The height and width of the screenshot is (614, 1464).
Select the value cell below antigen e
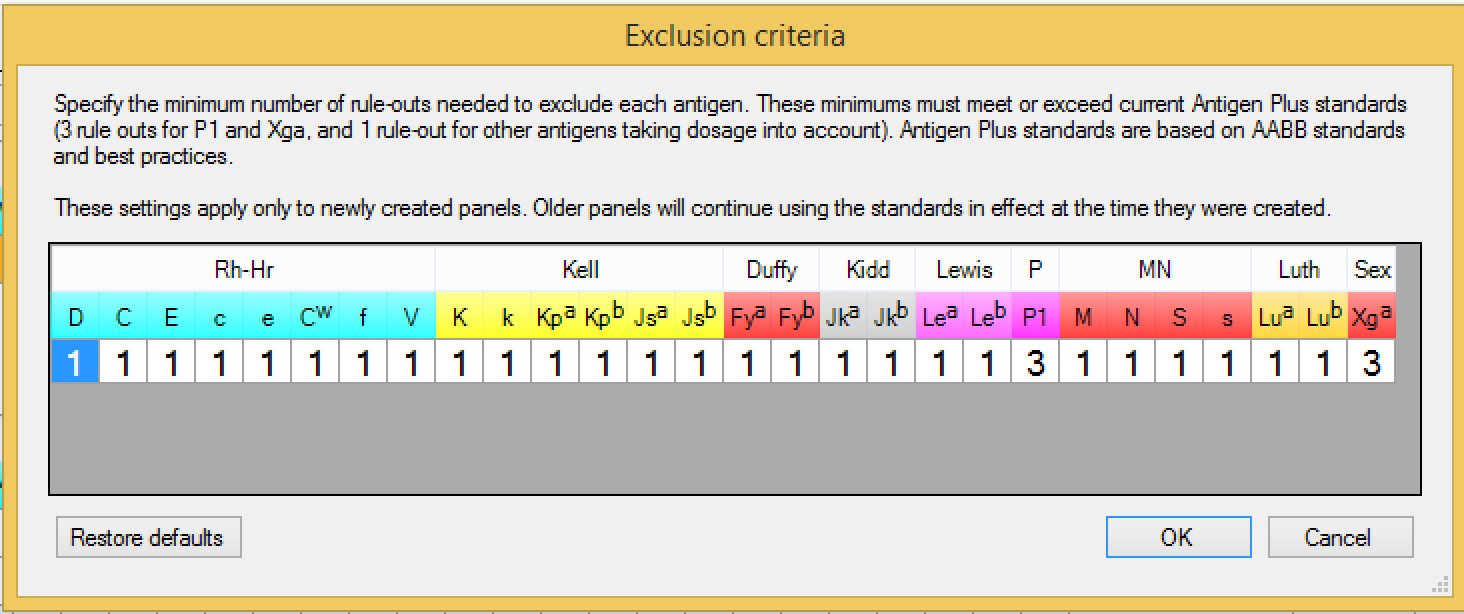(x=266, y=362)
